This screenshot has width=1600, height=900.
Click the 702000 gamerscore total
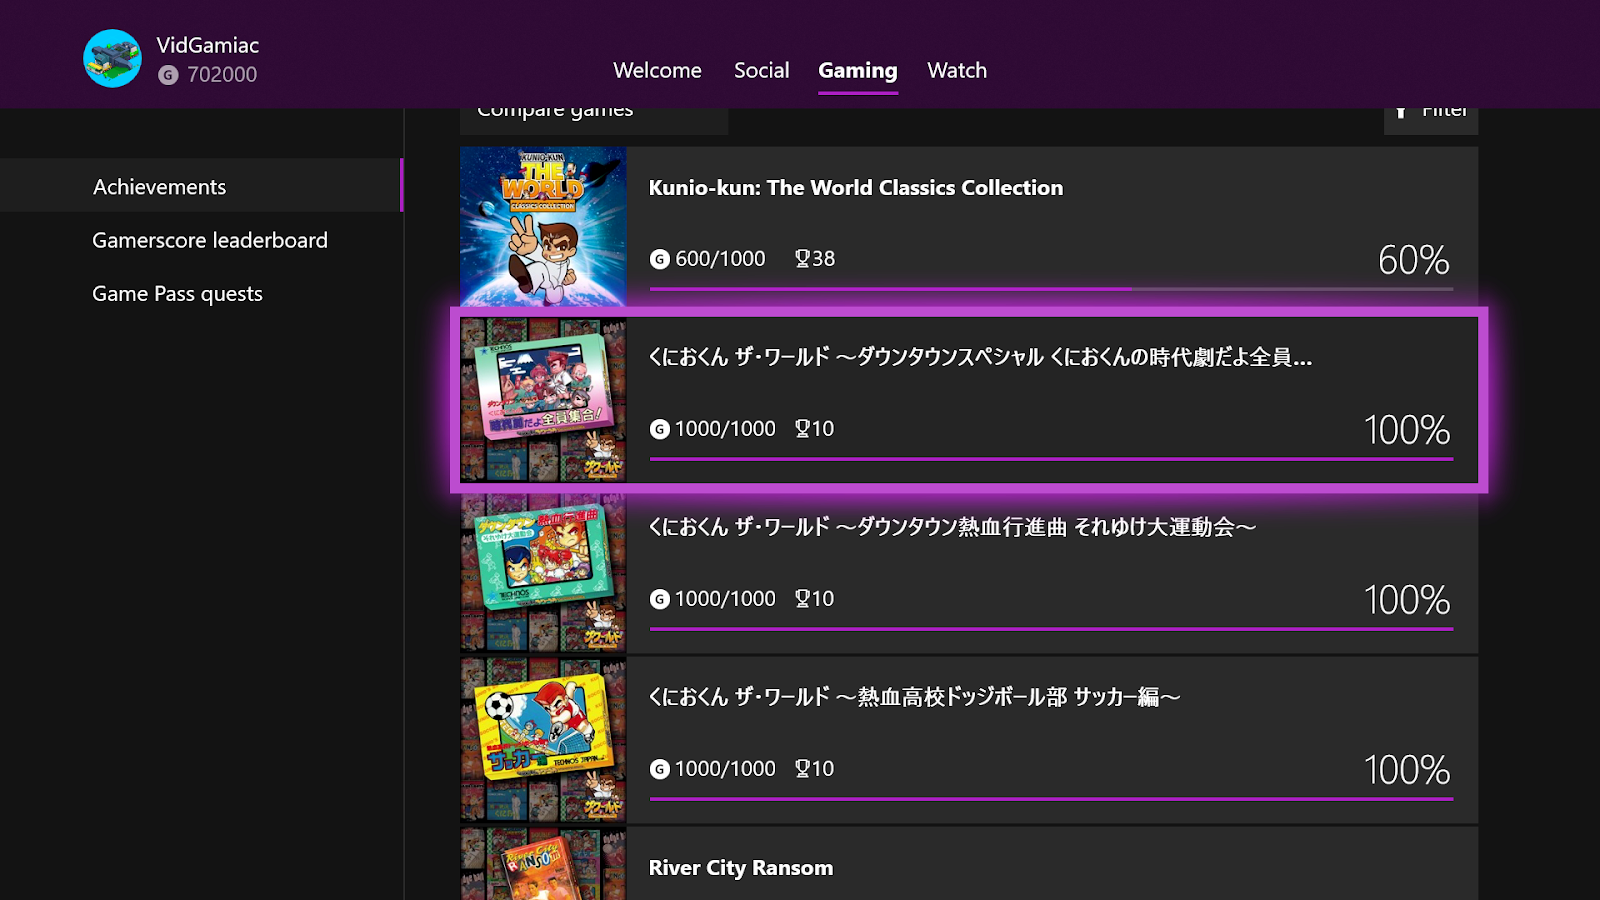pos(222,75)
